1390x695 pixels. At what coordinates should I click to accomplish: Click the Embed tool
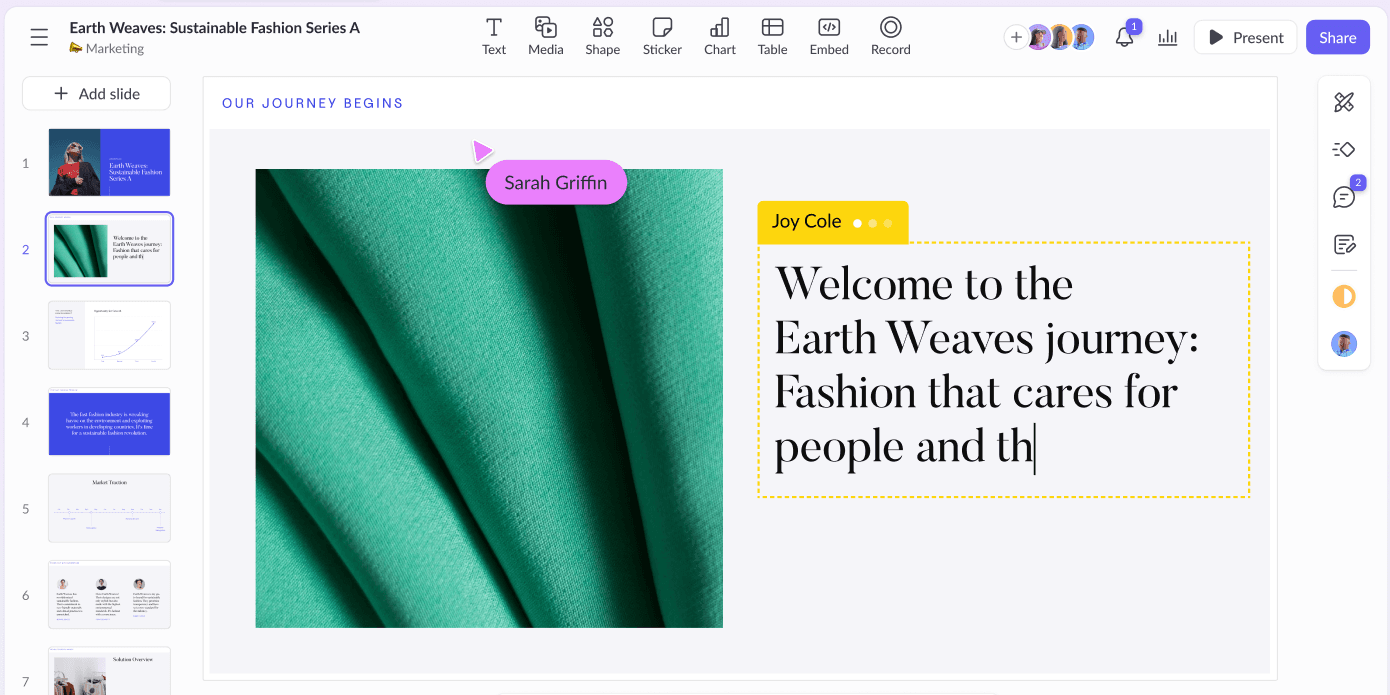pos(829,37)
